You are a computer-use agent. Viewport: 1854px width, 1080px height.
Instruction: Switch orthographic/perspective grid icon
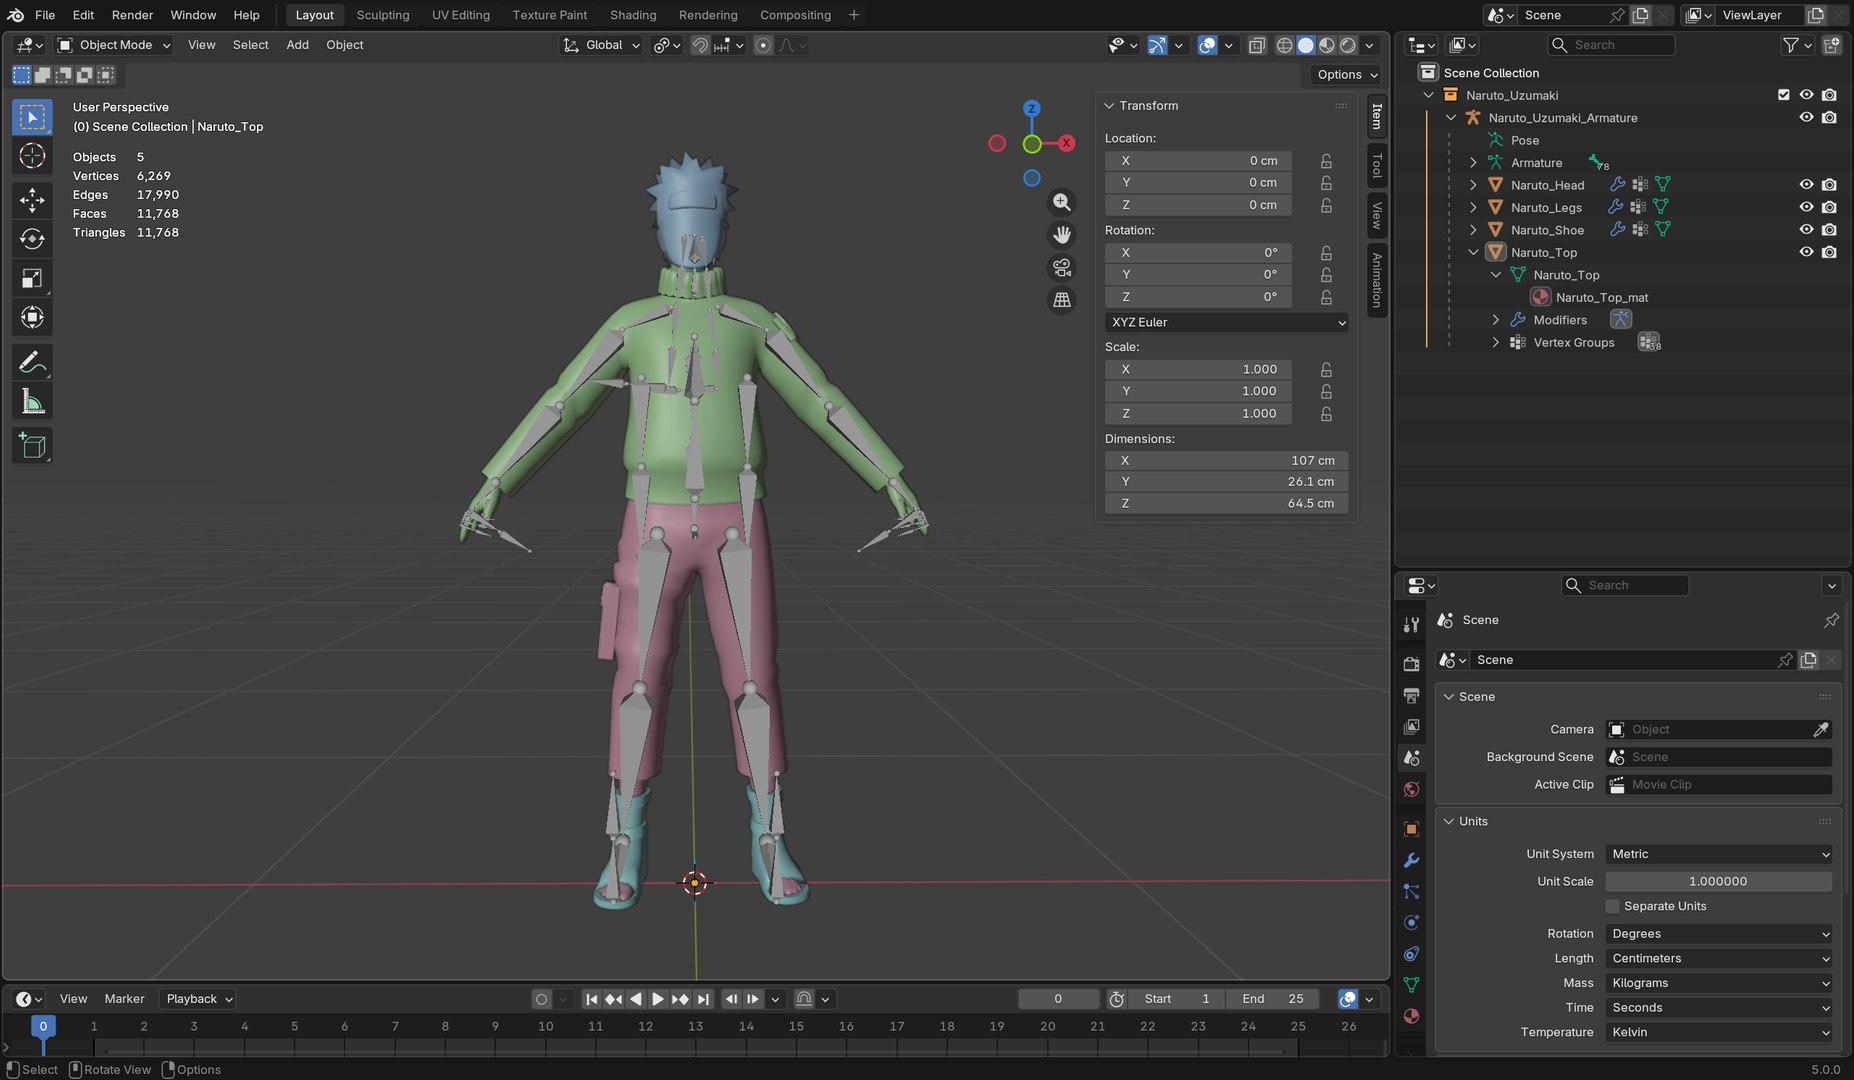pyautogui.click(x=1061, y=300)
